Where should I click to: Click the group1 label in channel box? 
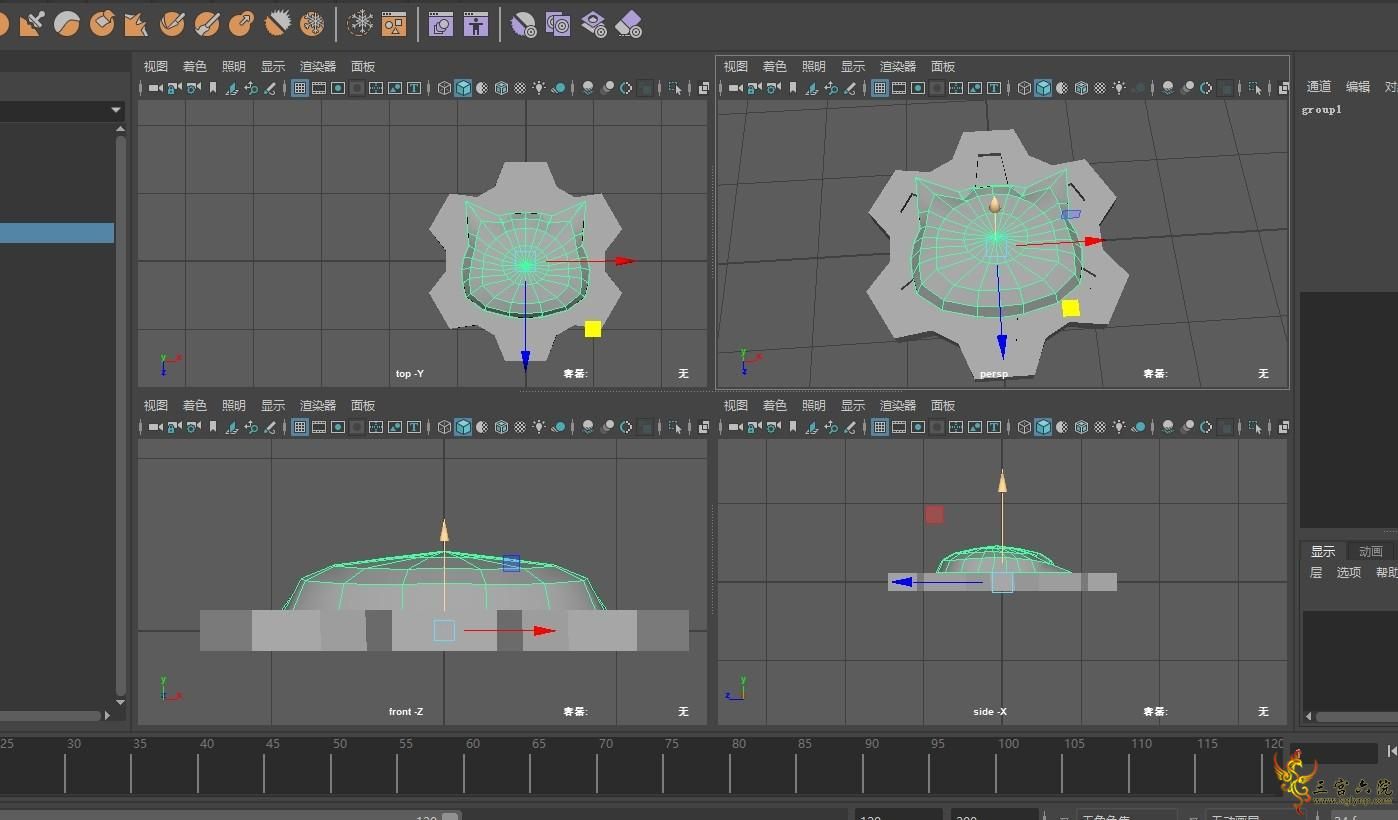[x=1321, y=110]
